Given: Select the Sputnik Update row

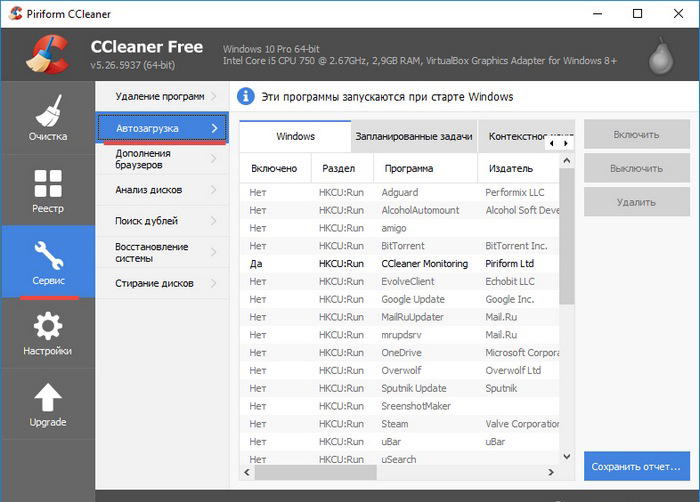Looking at the screenshot, I should click(399, 389).
